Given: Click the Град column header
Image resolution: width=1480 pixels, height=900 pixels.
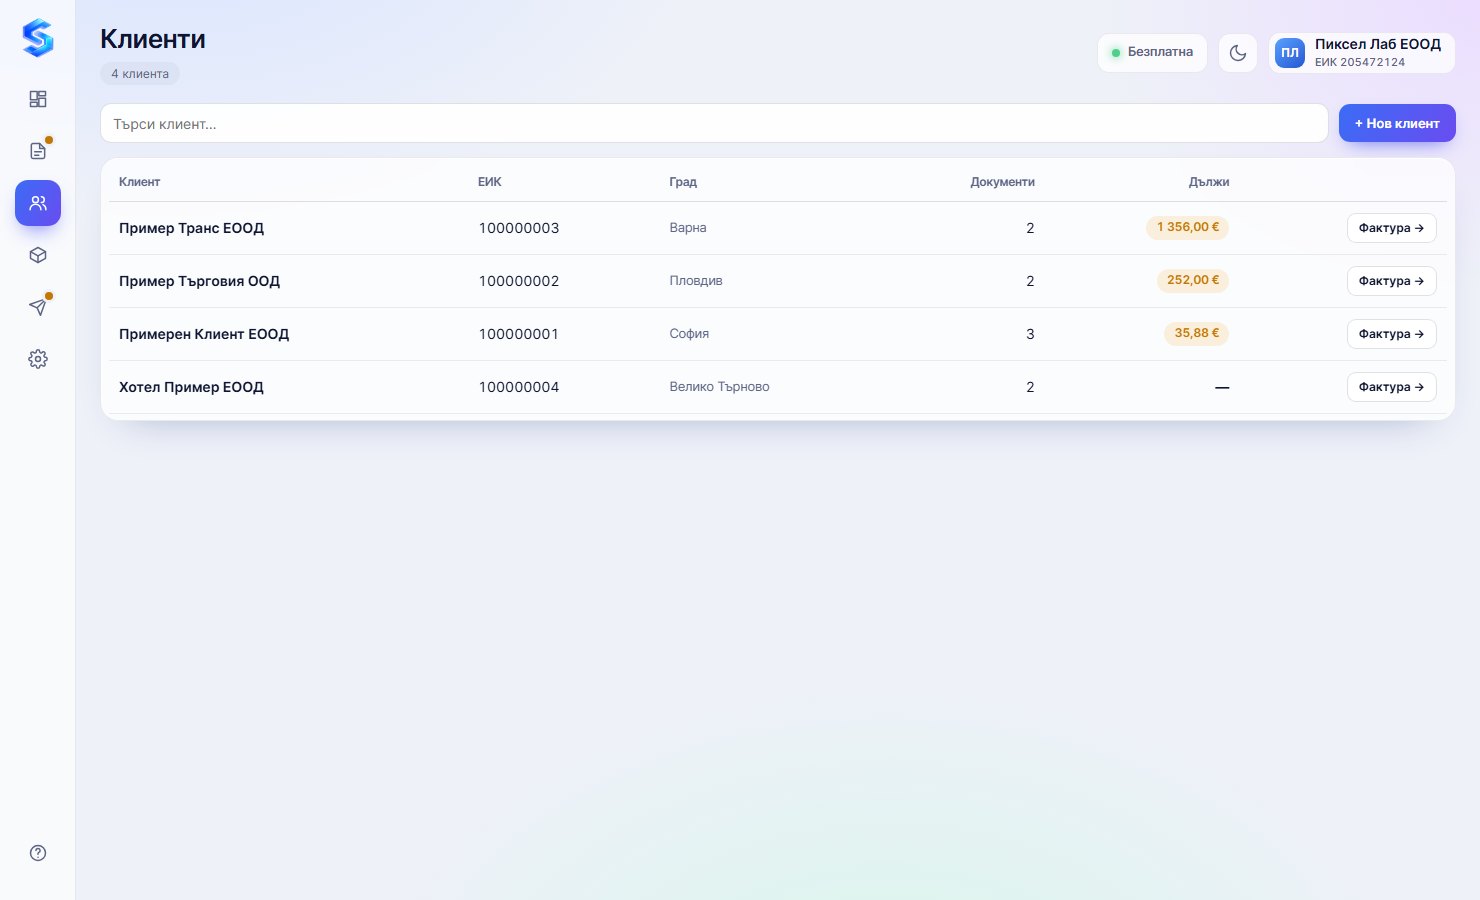Looking at the screenshot, I should (x=683, y=182).
